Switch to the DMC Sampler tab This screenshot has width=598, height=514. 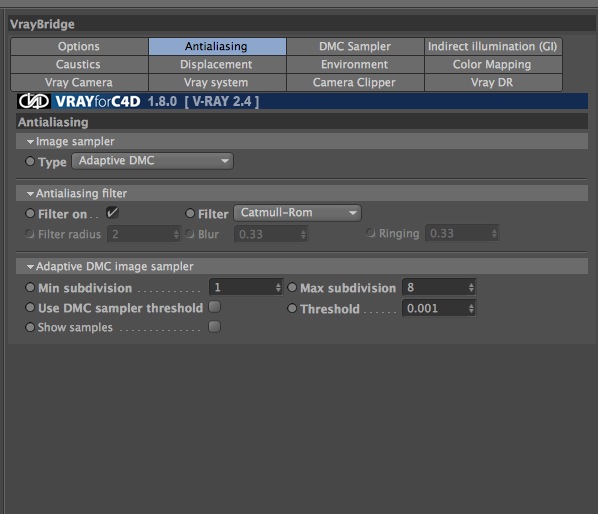pos(355,47)
